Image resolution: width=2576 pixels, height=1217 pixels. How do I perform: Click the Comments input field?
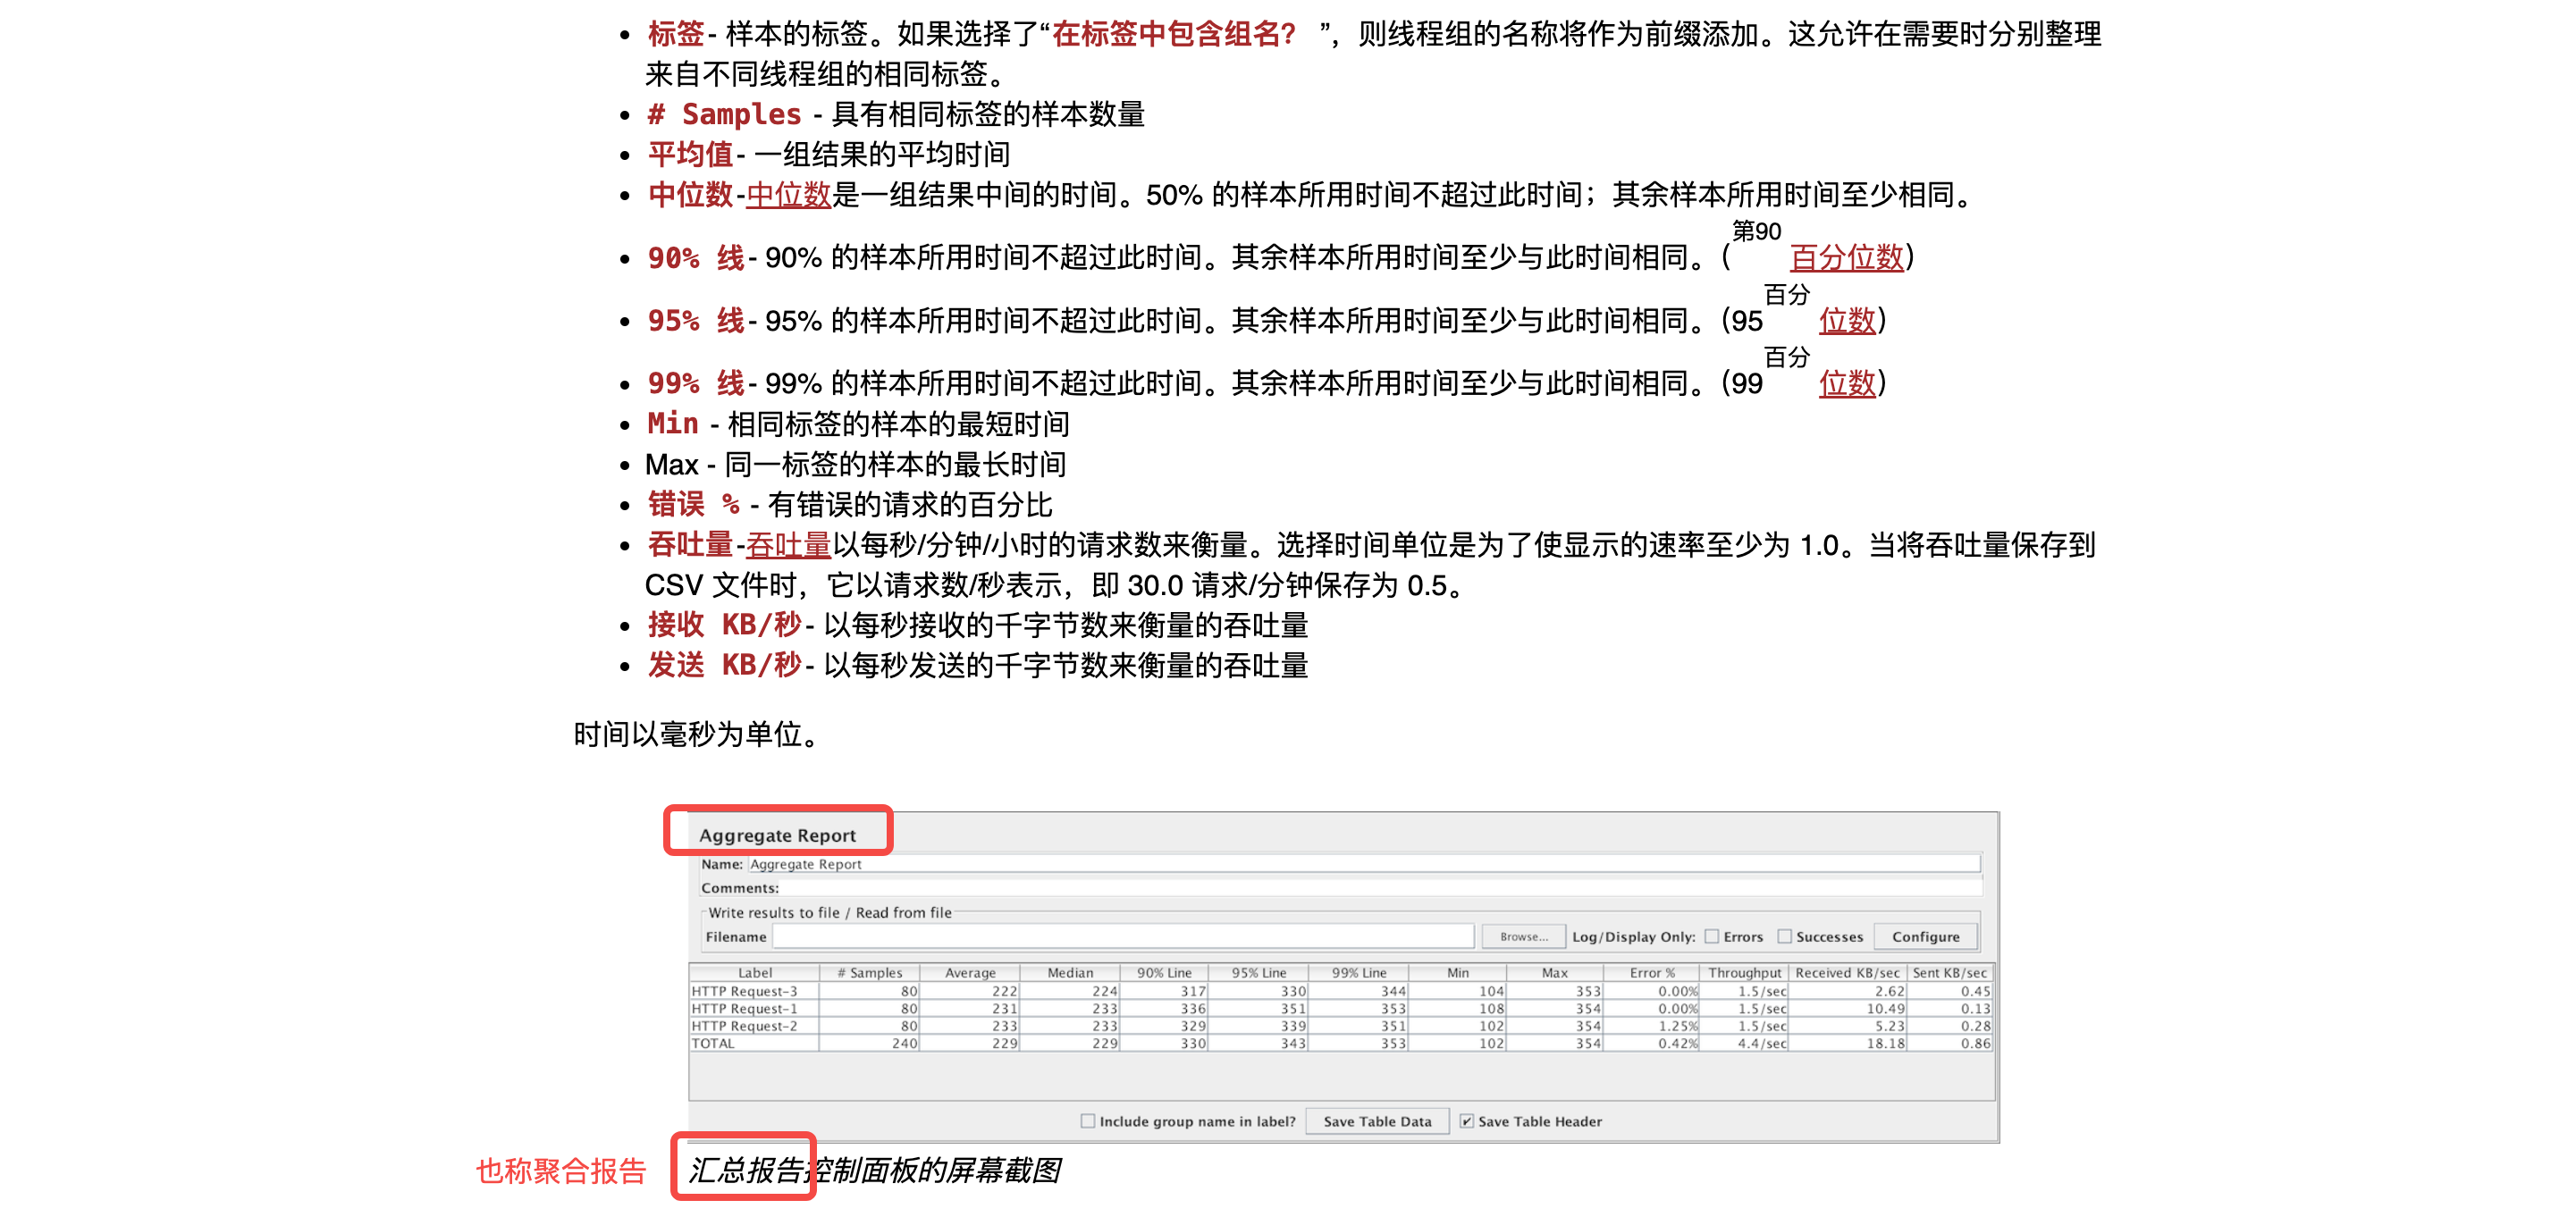coord(1380,888)
